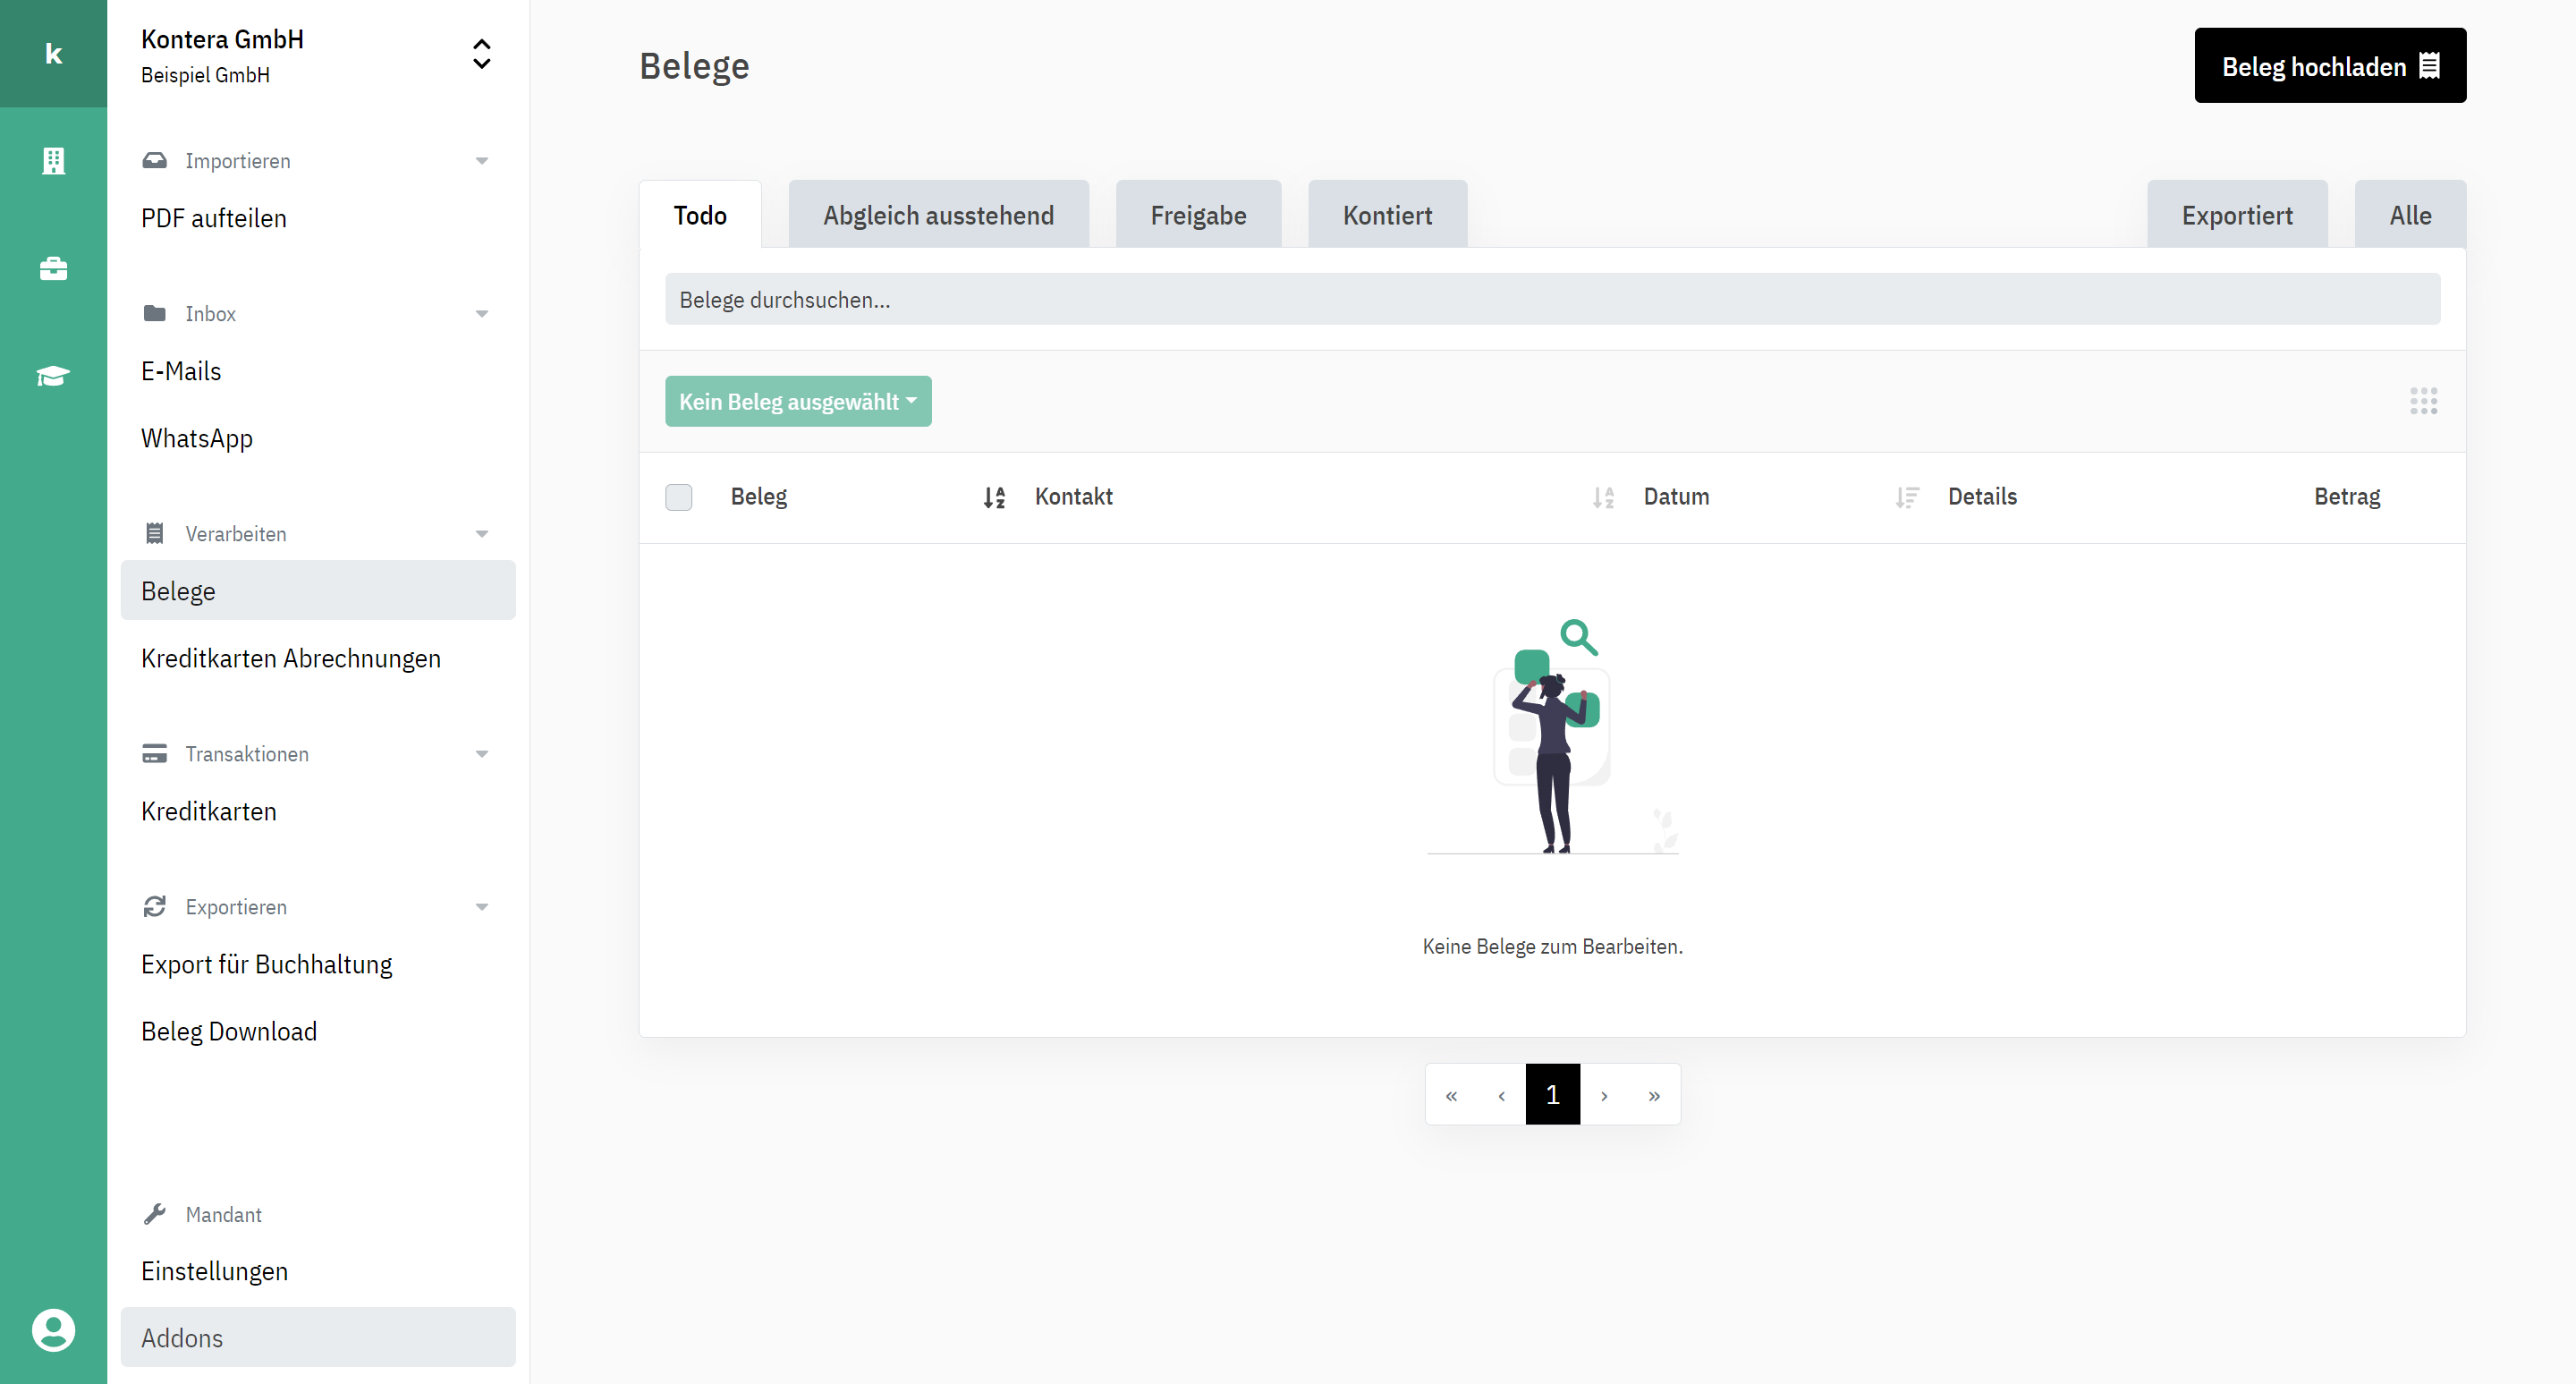Click the Details column header
Viewport: 2576px width, 1384px height.
click(1981, 497)
